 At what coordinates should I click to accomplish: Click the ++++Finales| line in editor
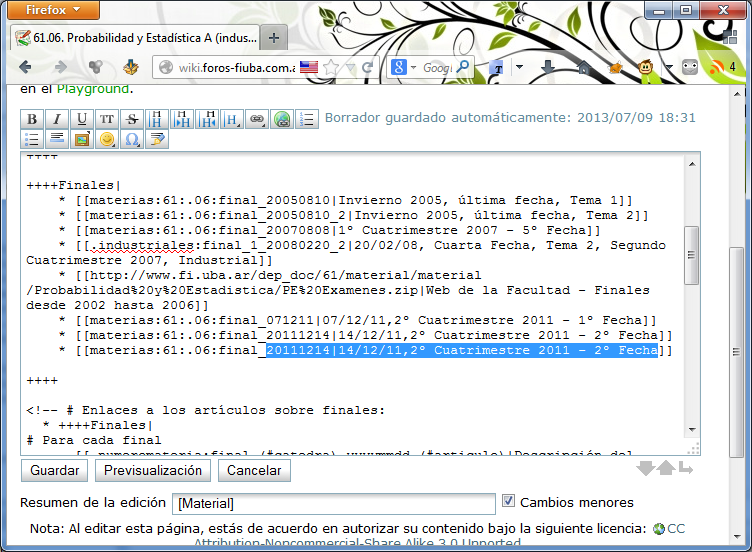click(73, 185)
